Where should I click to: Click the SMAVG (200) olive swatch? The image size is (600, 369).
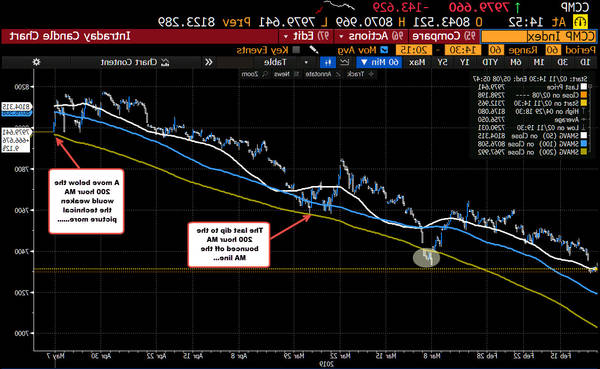click(x=584, y=152)
